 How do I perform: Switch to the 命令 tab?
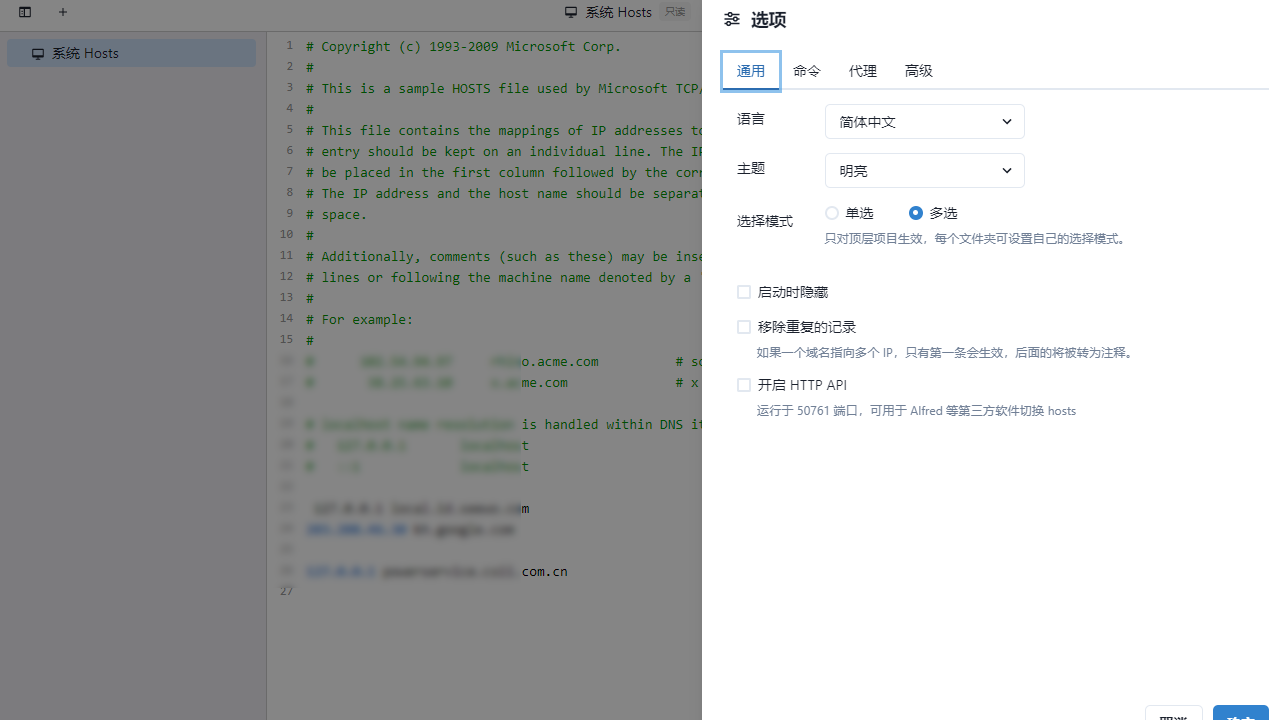pyautogui.click(x=806, y=71)
